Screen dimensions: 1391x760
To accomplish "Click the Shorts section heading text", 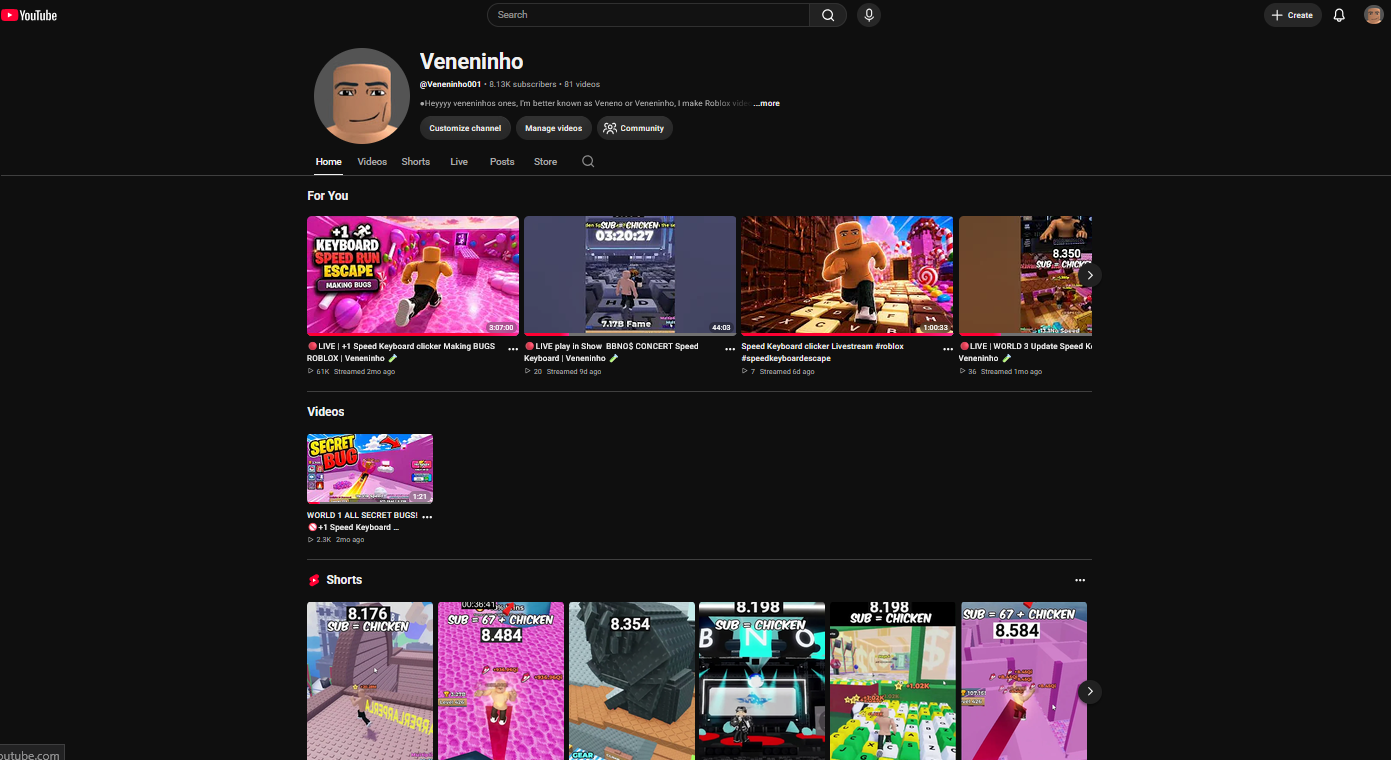I will 344,580.
